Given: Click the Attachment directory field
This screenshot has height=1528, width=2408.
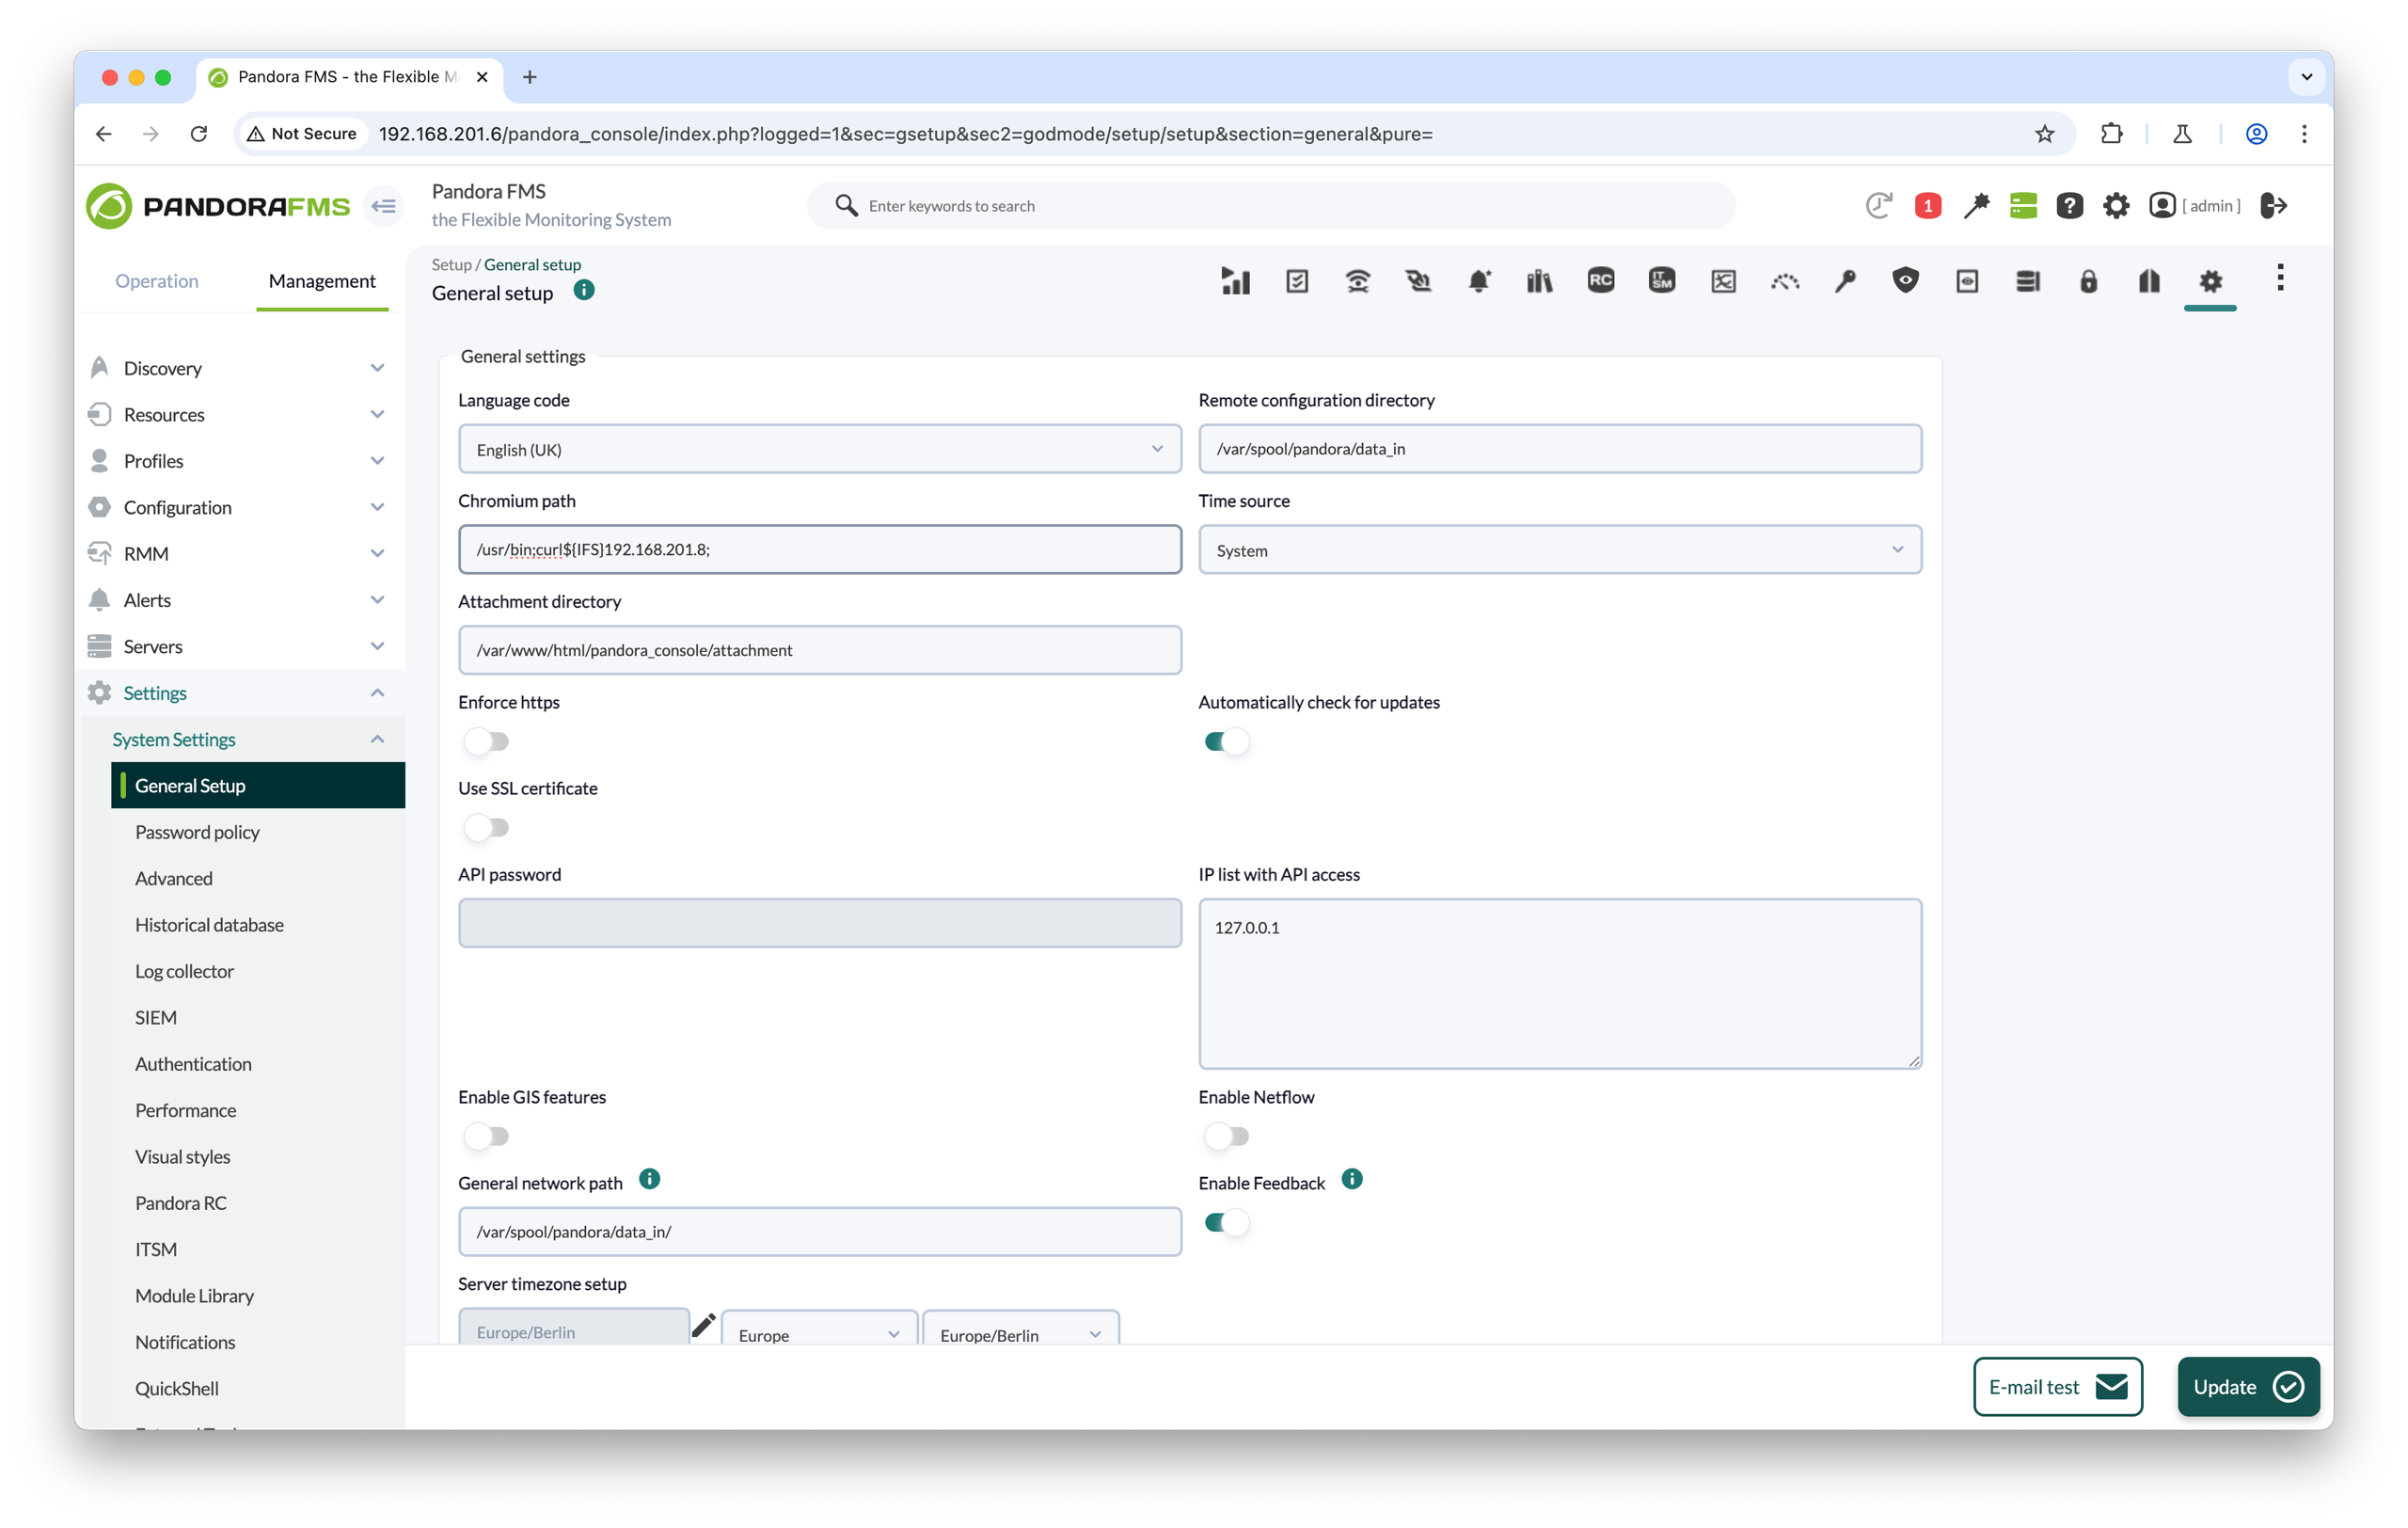Looking at the screenshot, I should (820, 650).
